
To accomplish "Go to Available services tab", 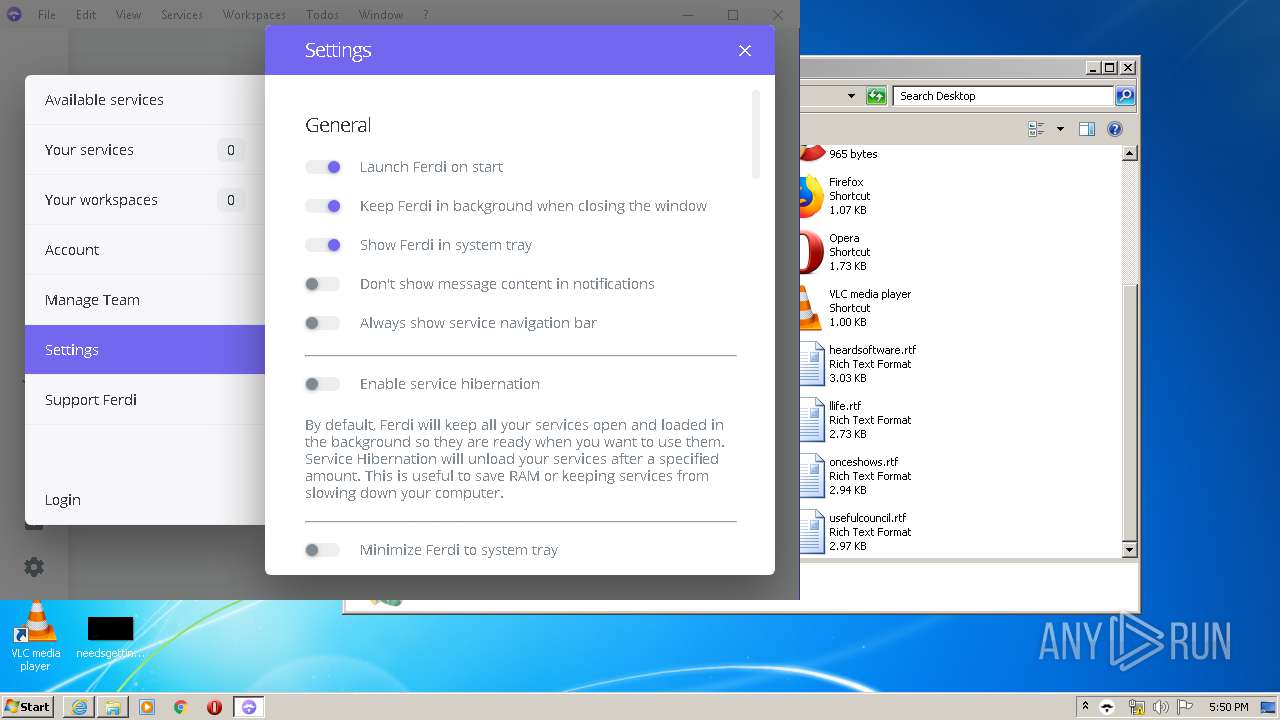I will pyautogui.click(x=145, y=100).
